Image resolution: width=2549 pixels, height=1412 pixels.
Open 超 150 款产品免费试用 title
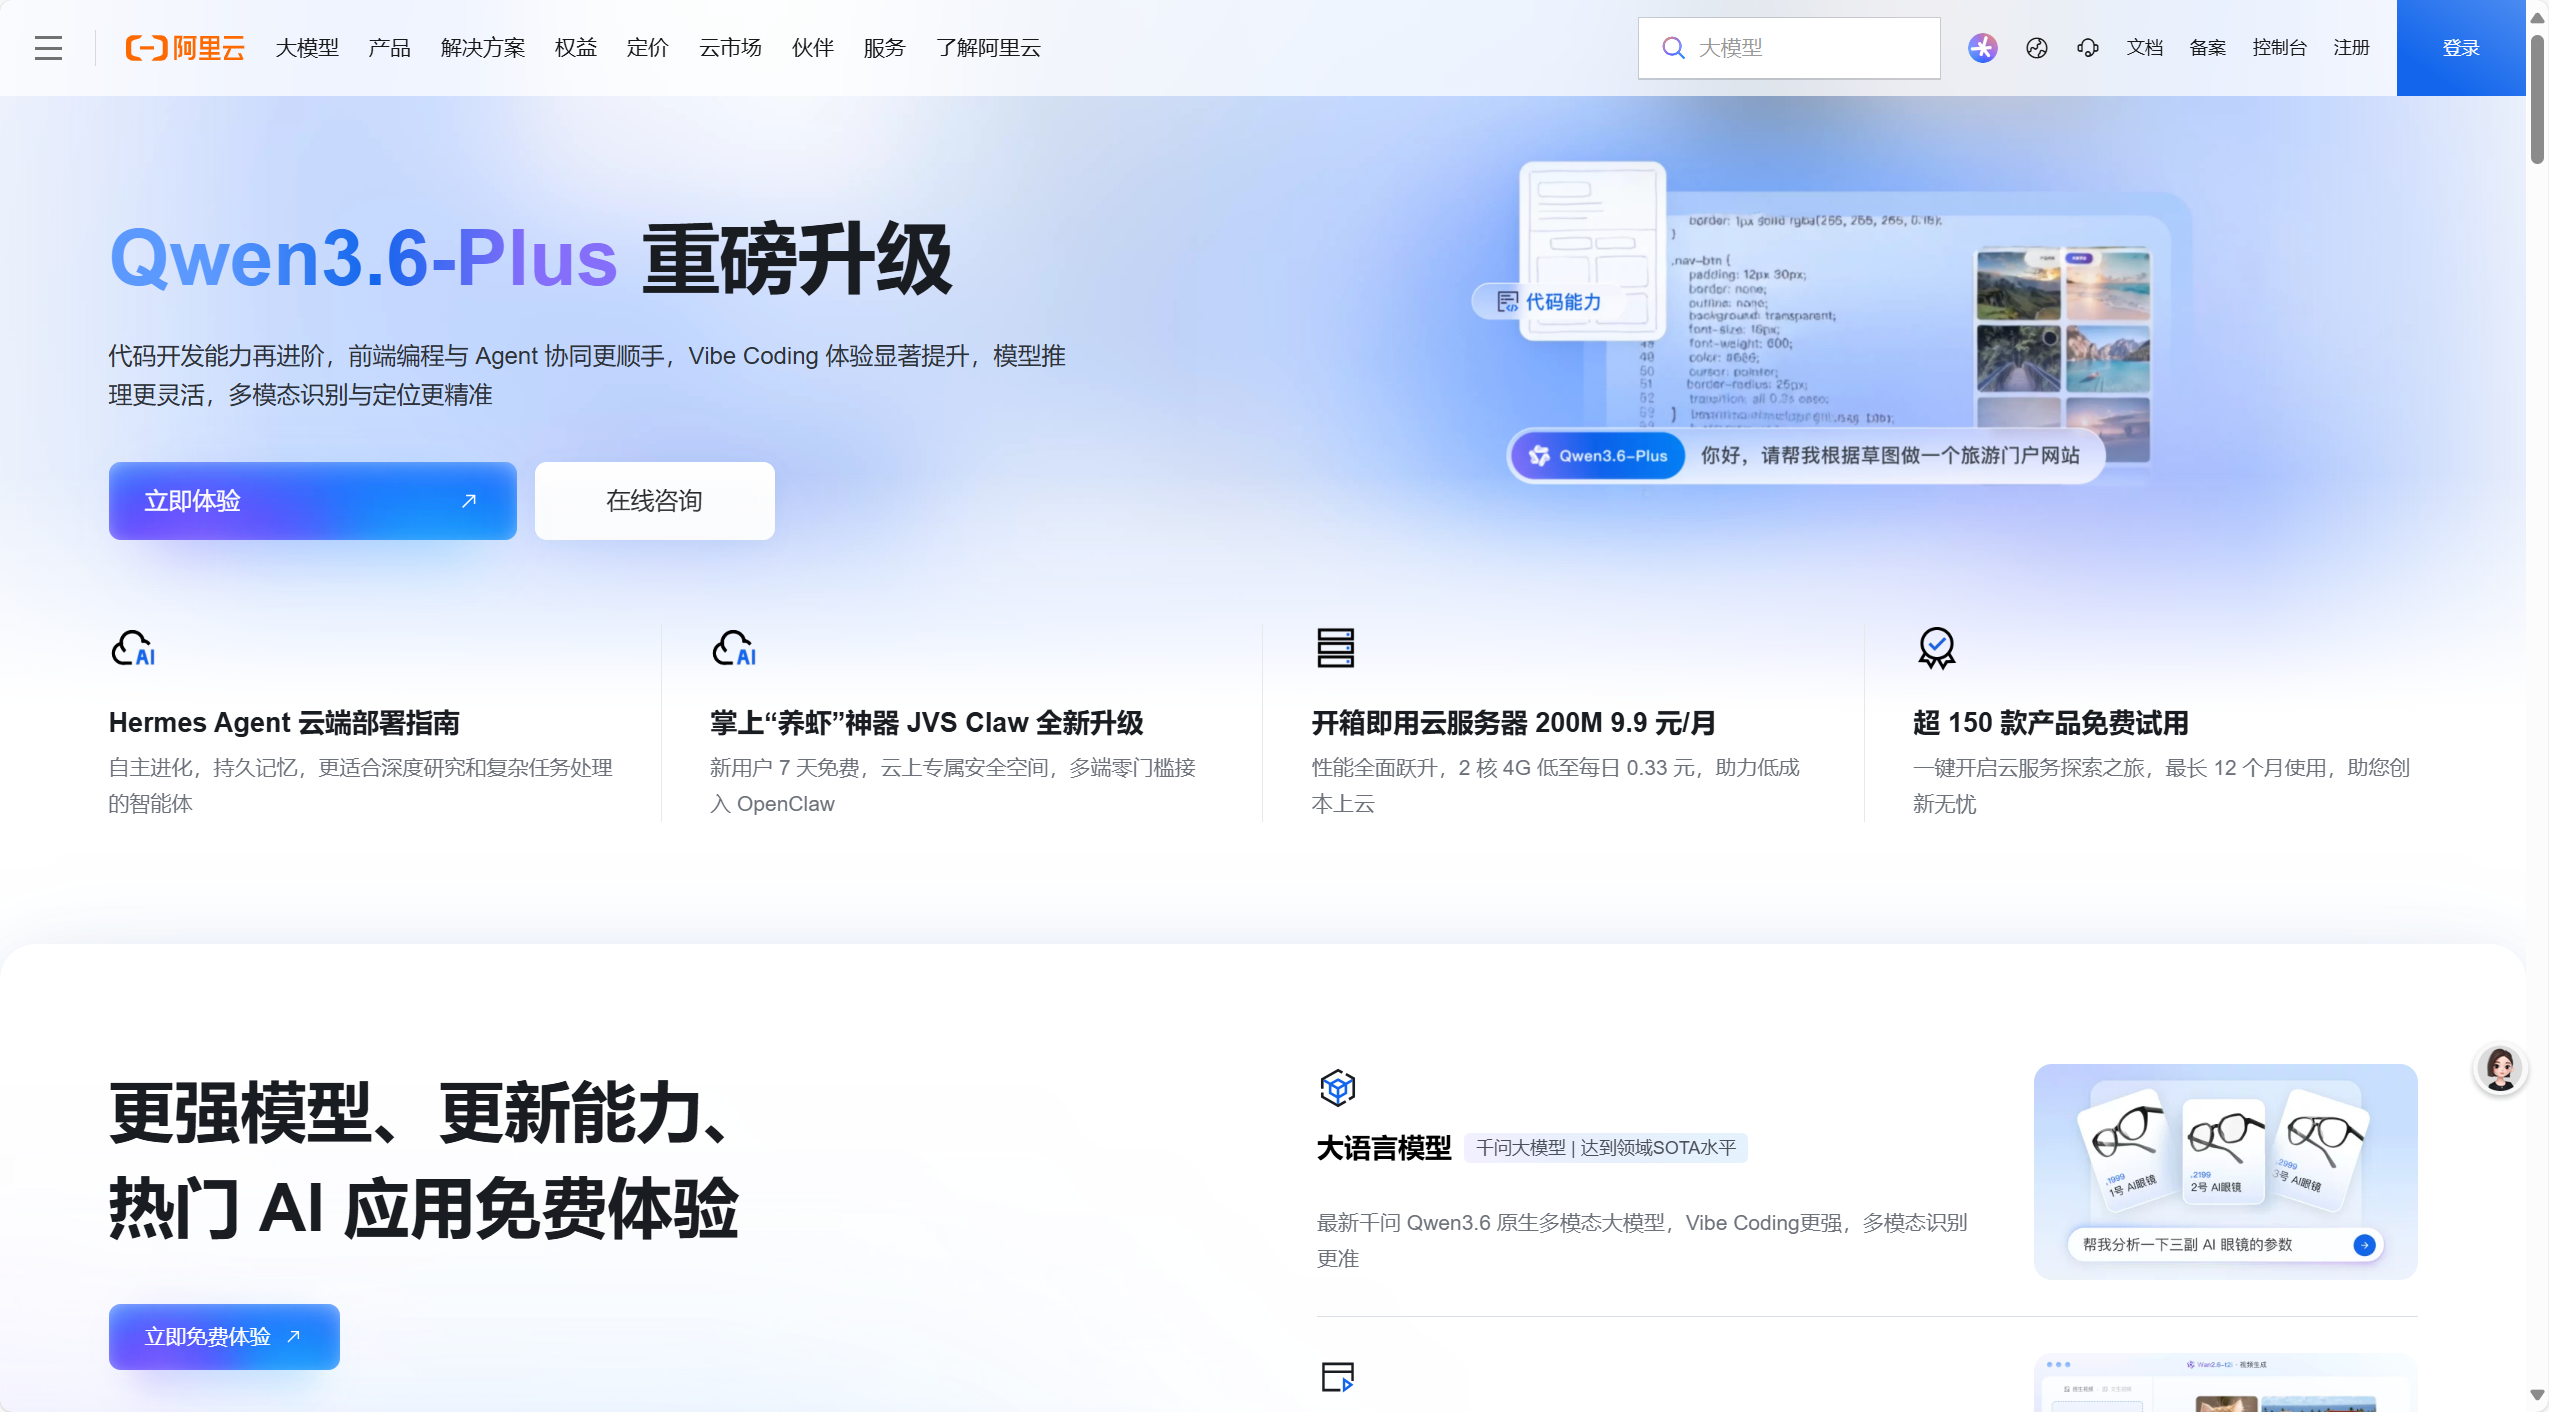[x=2051, y=723]
